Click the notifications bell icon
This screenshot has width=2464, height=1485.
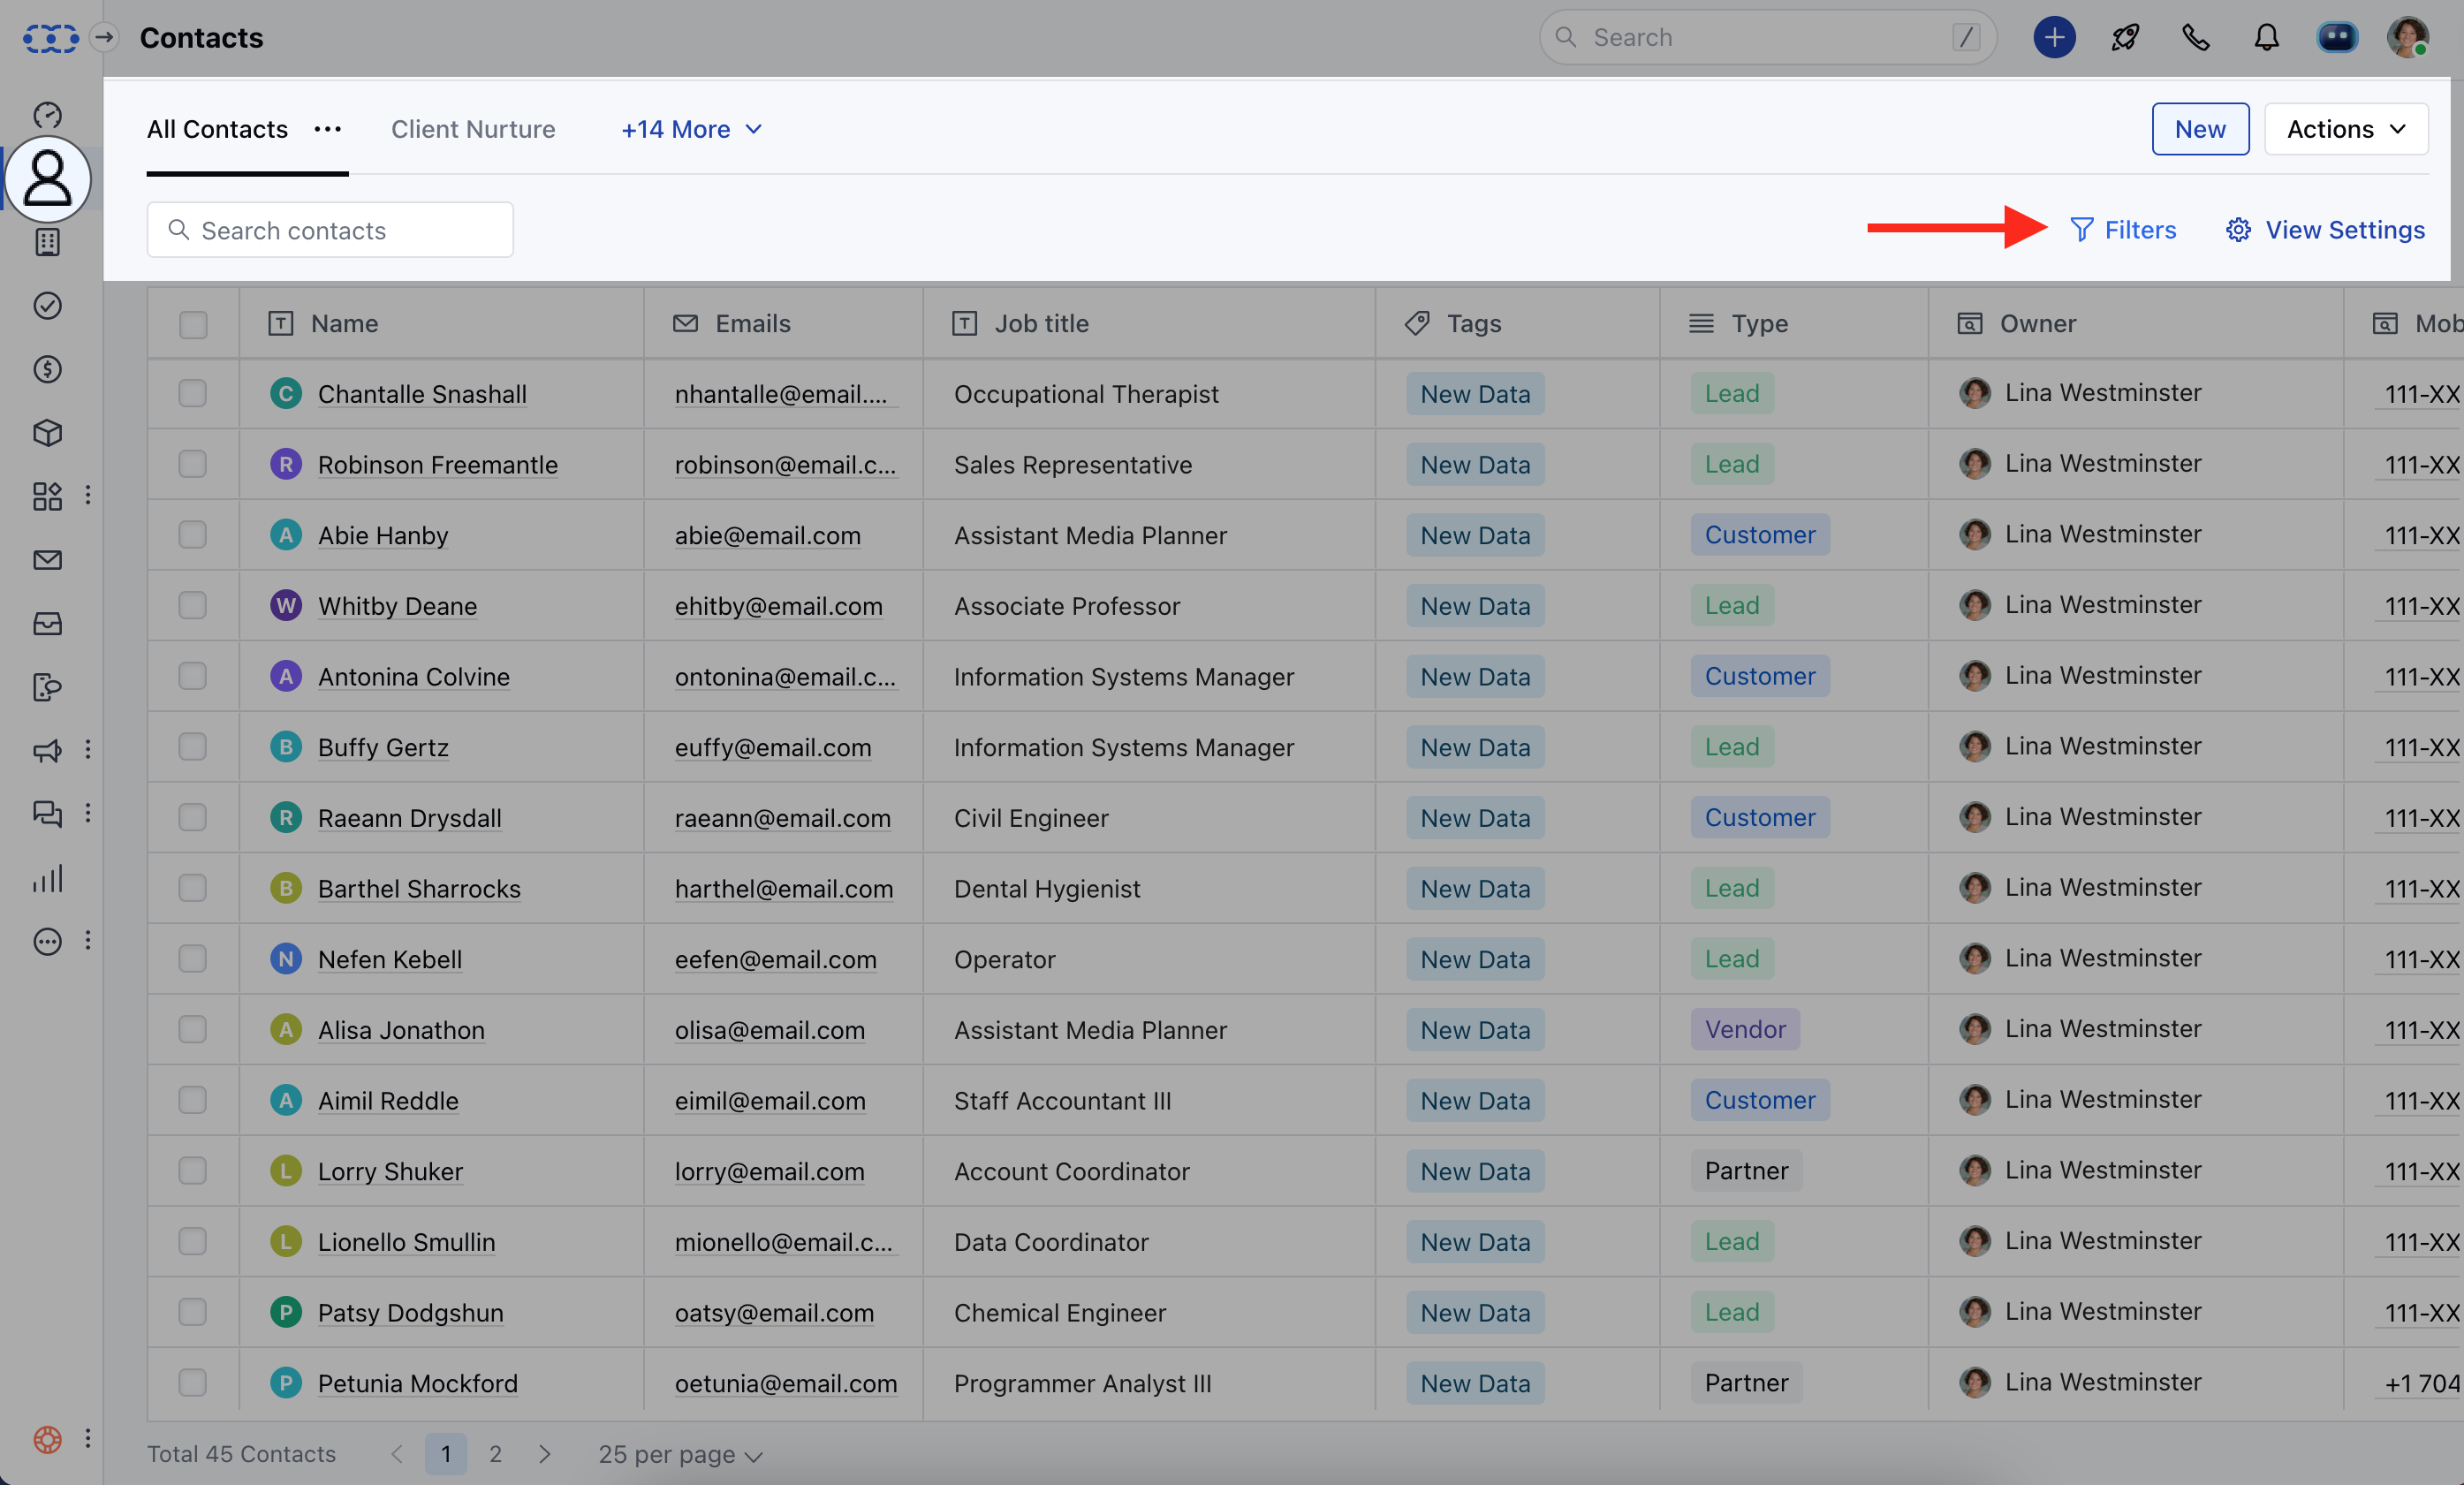point(2266,38)
